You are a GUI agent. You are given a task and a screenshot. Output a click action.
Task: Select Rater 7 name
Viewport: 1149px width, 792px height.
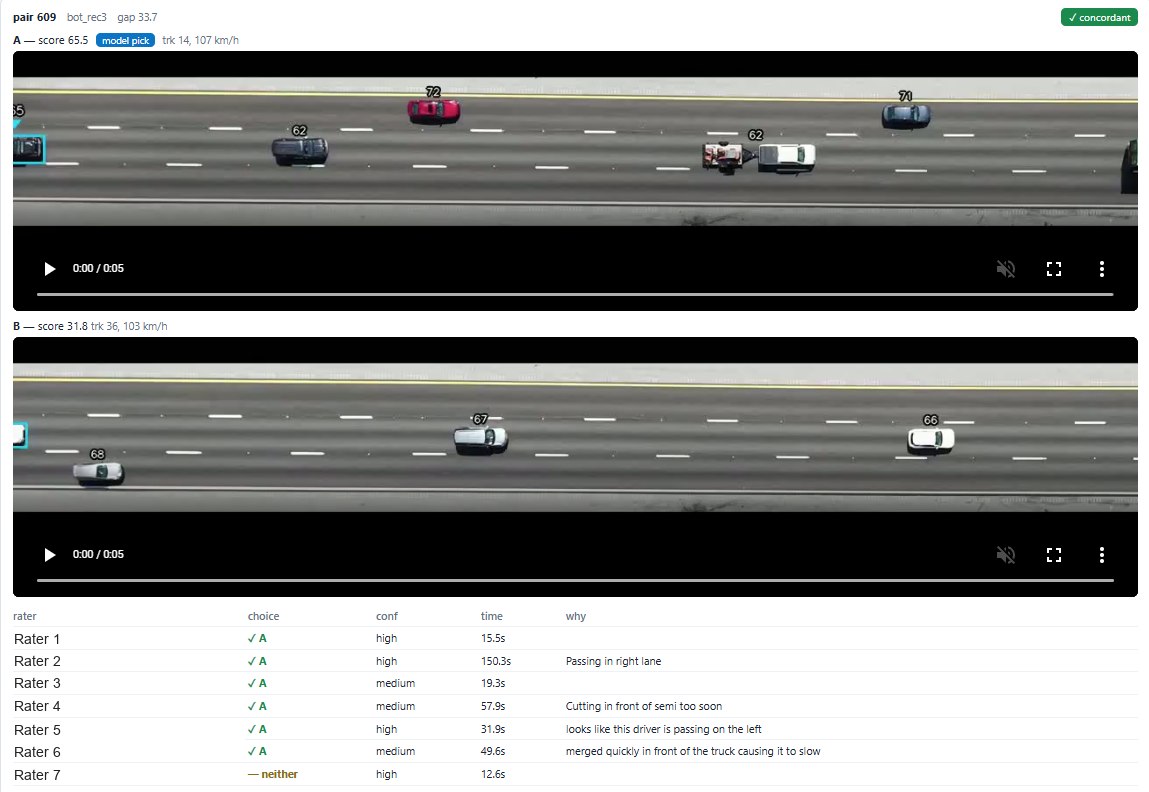[x=37, y=774]
